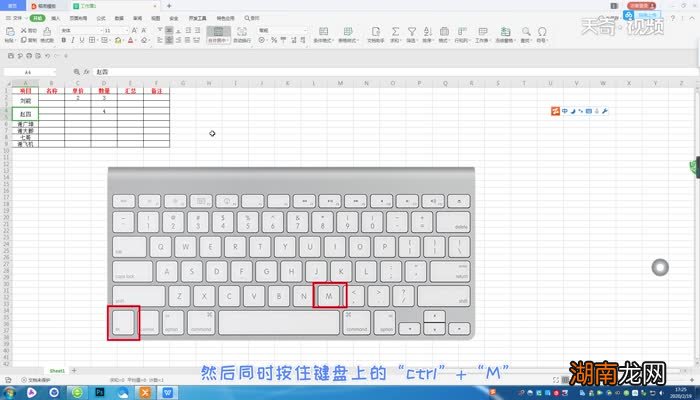Open the Find (查找) magnifier tool
The image size is (700, 400).
[526, 31]
